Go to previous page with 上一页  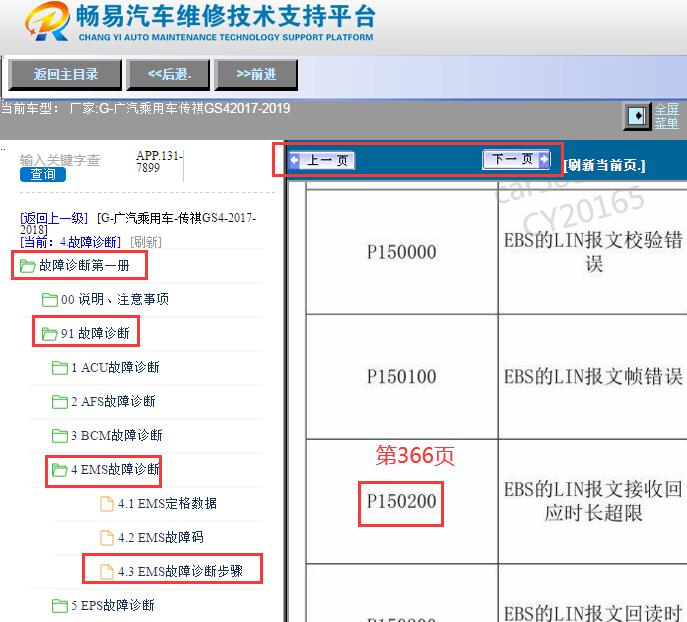pos(322,160)
